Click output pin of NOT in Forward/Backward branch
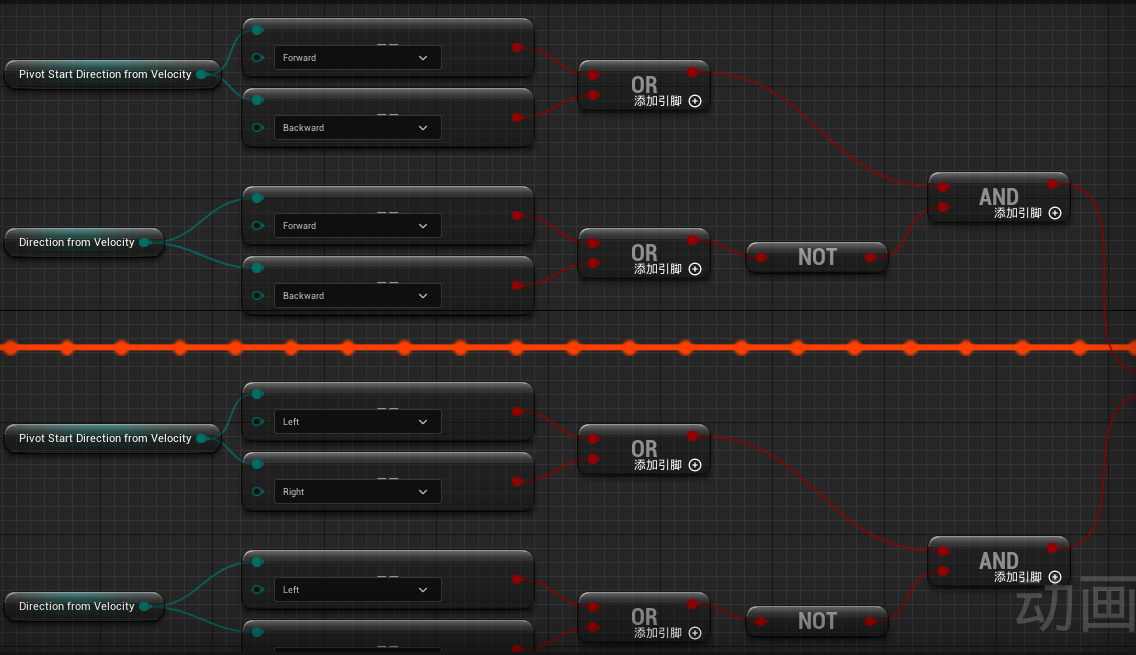Screen dimensions: 1136x655 [871, 257]
